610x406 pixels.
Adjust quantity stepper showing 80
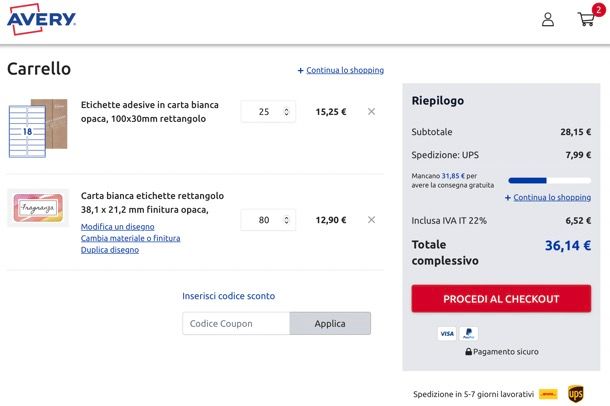[286, 220]
